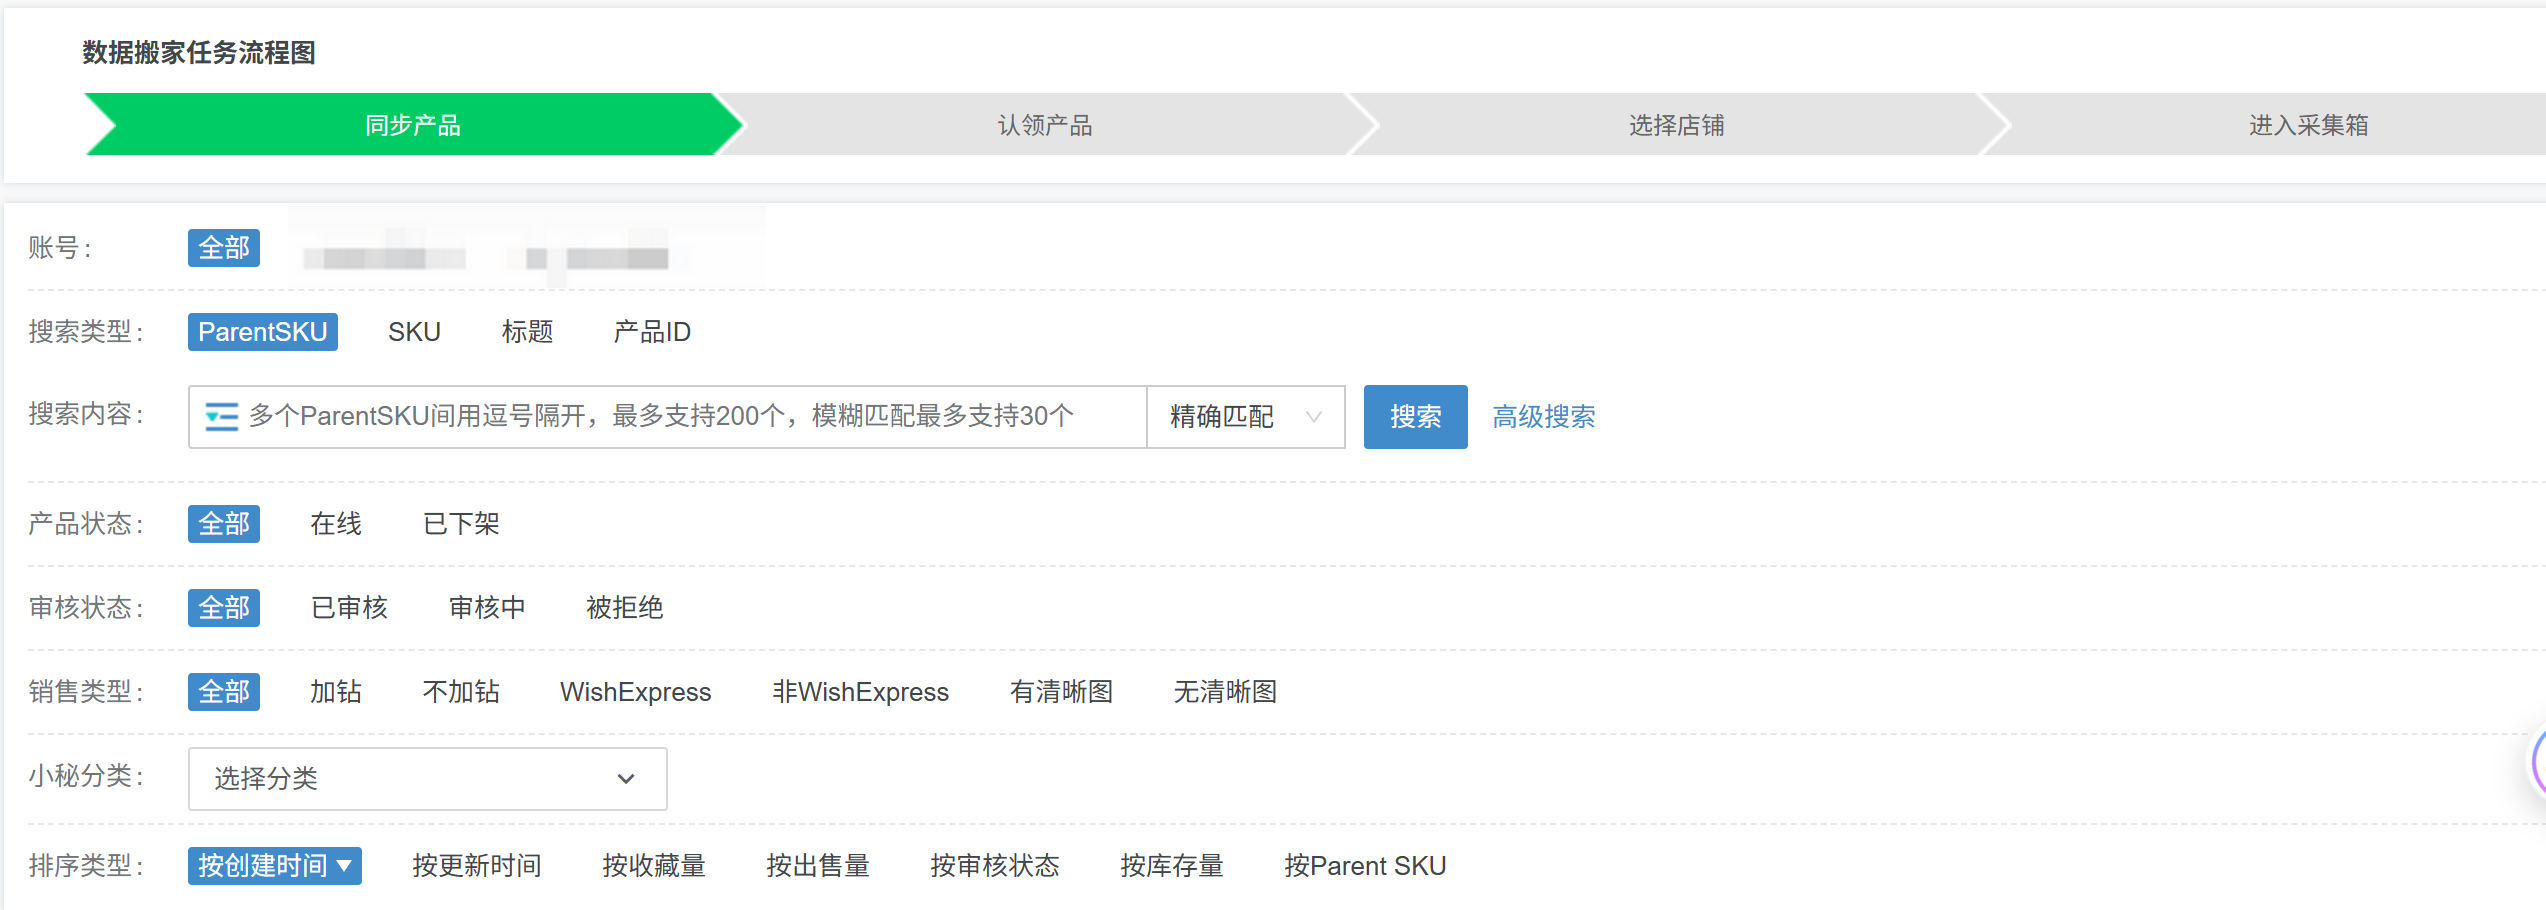
Task: Filter sale type by 有清晰图
Action: (1062, 692)
